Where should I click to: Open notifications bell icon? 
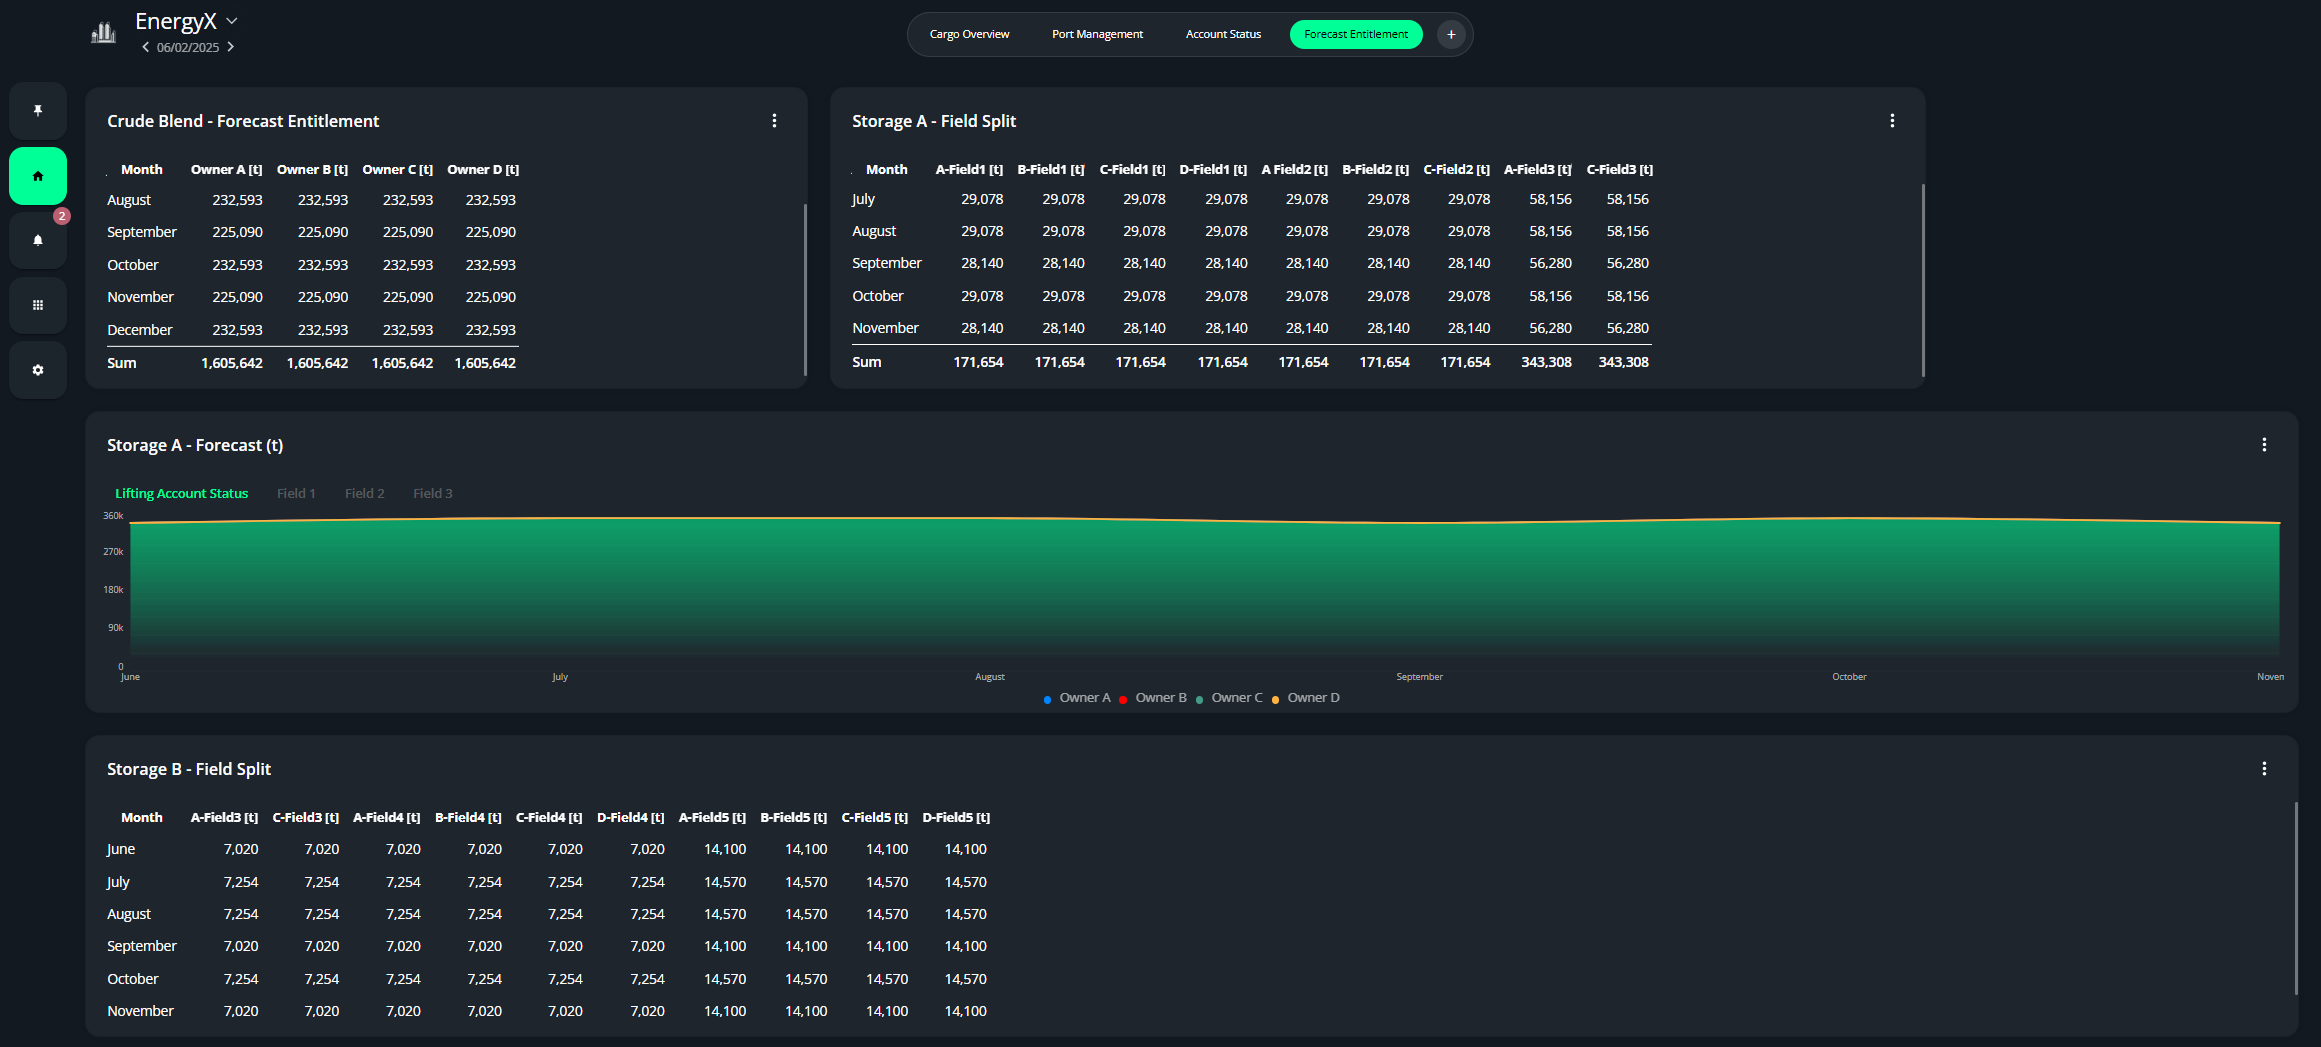pos(38,240)
